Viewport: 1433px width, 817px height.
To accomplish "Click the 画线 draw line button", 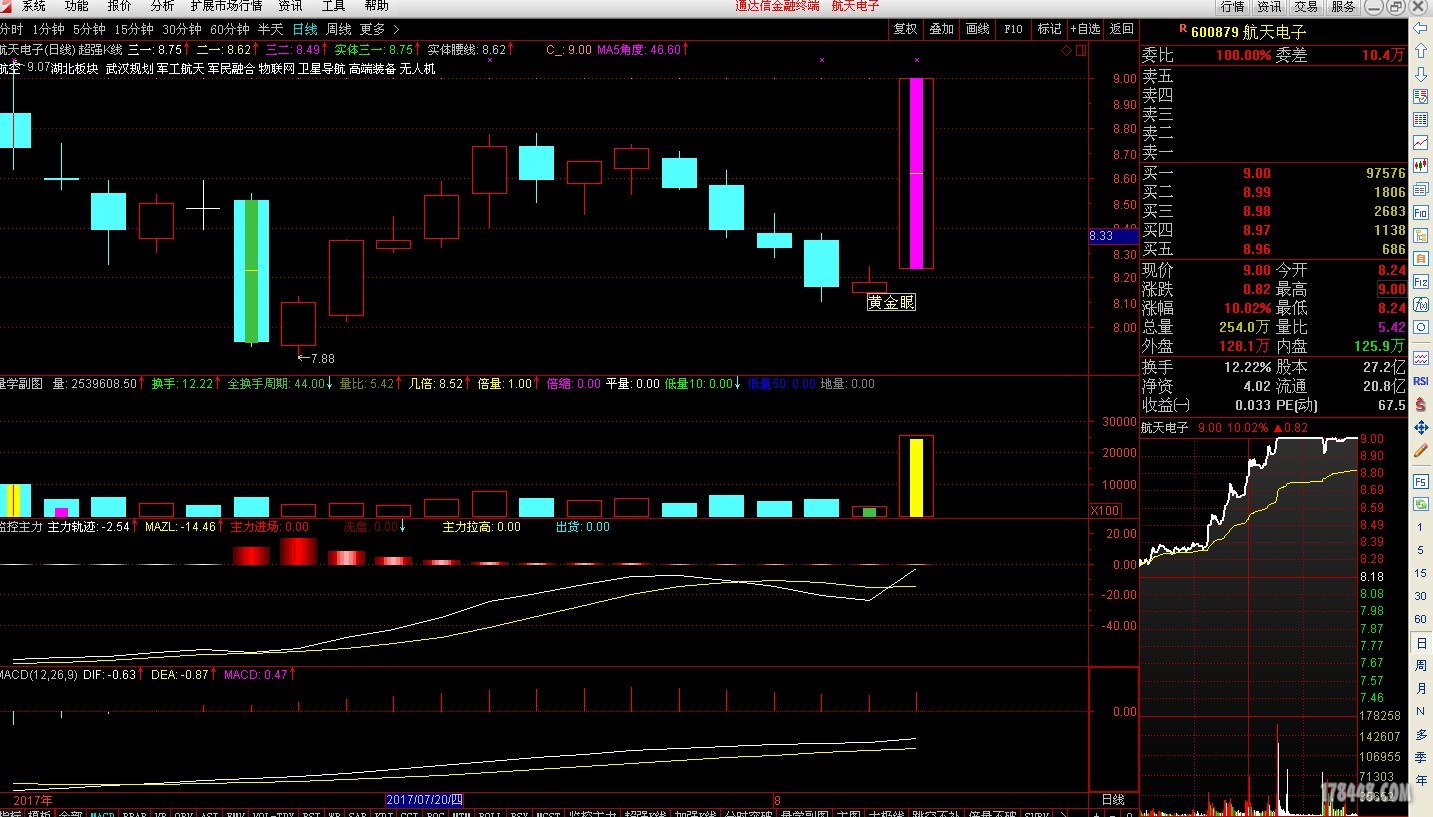I will coord(977,29).
